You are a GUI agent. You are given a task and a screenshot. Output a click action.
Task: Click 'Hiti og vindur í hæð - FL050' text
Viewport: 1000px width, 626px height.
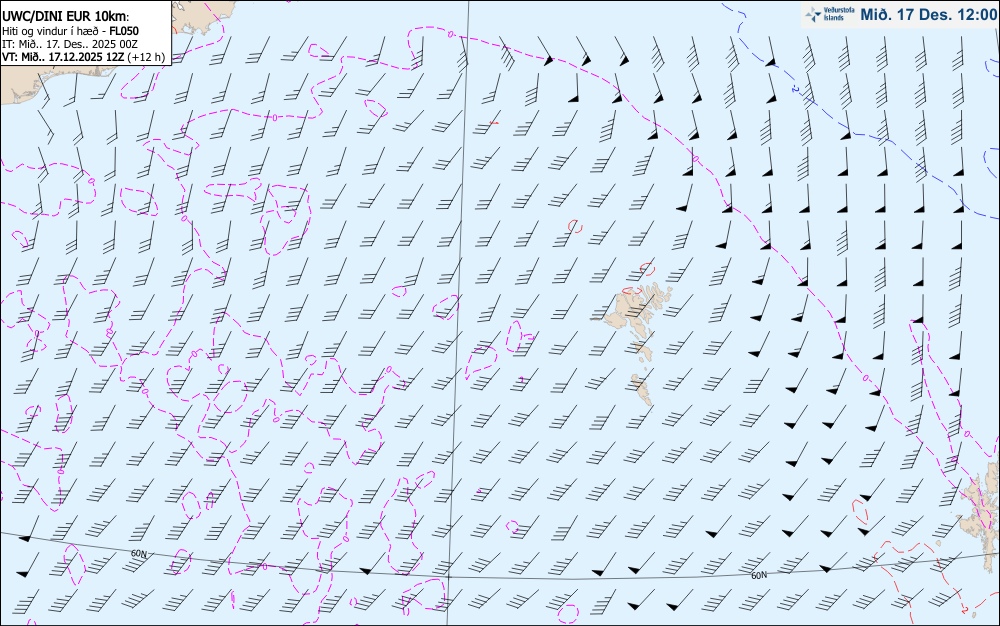pyautogui.click(x=70, y=31)
